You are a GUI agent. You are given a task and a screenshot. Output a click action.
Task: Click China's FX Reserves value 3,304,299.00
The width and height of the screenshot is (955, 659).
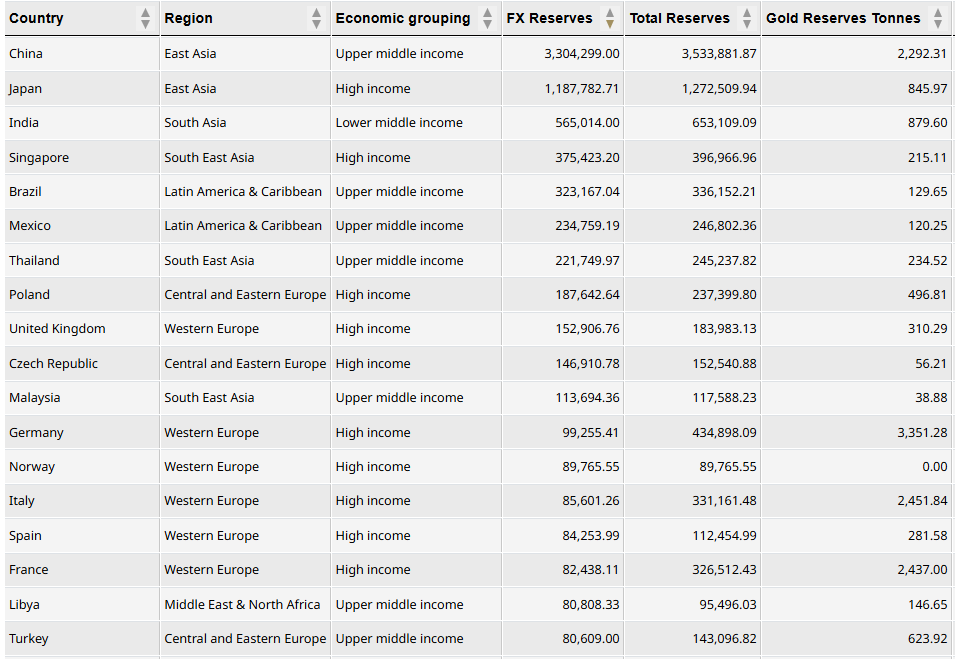pyautogui.click(x=582, y=54)
